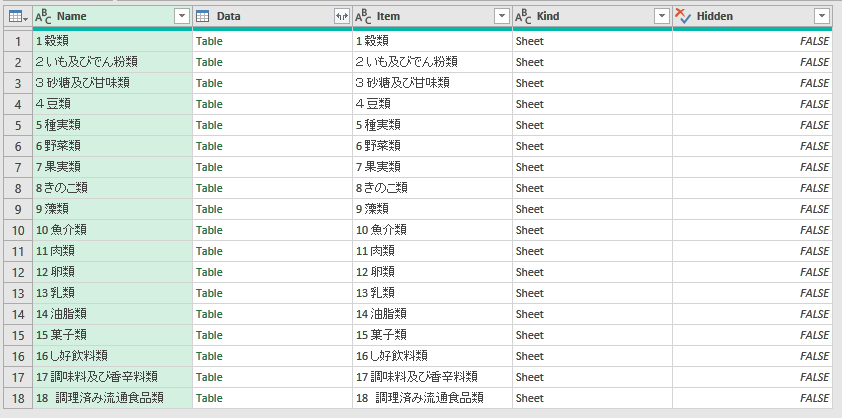Select Name cell '3 砂糖及び甘味類'
The height and width of the screenshot is (418, 842).
click(x=113, y=83)
